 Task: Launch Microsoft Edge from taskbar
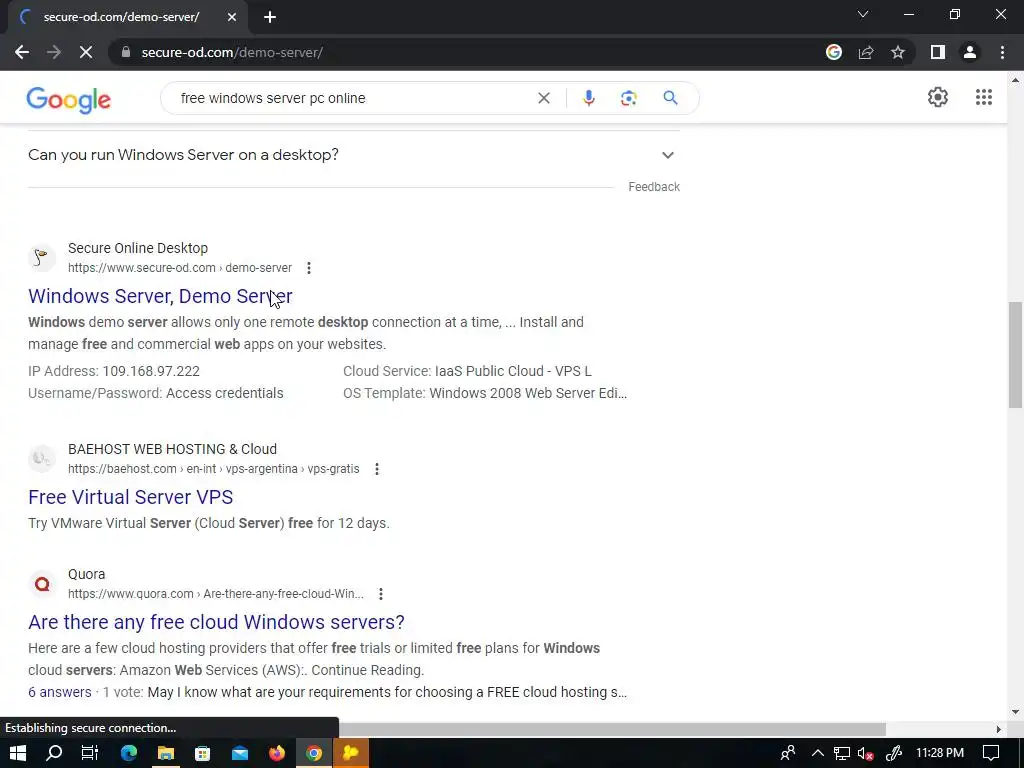tap(129, 753)
